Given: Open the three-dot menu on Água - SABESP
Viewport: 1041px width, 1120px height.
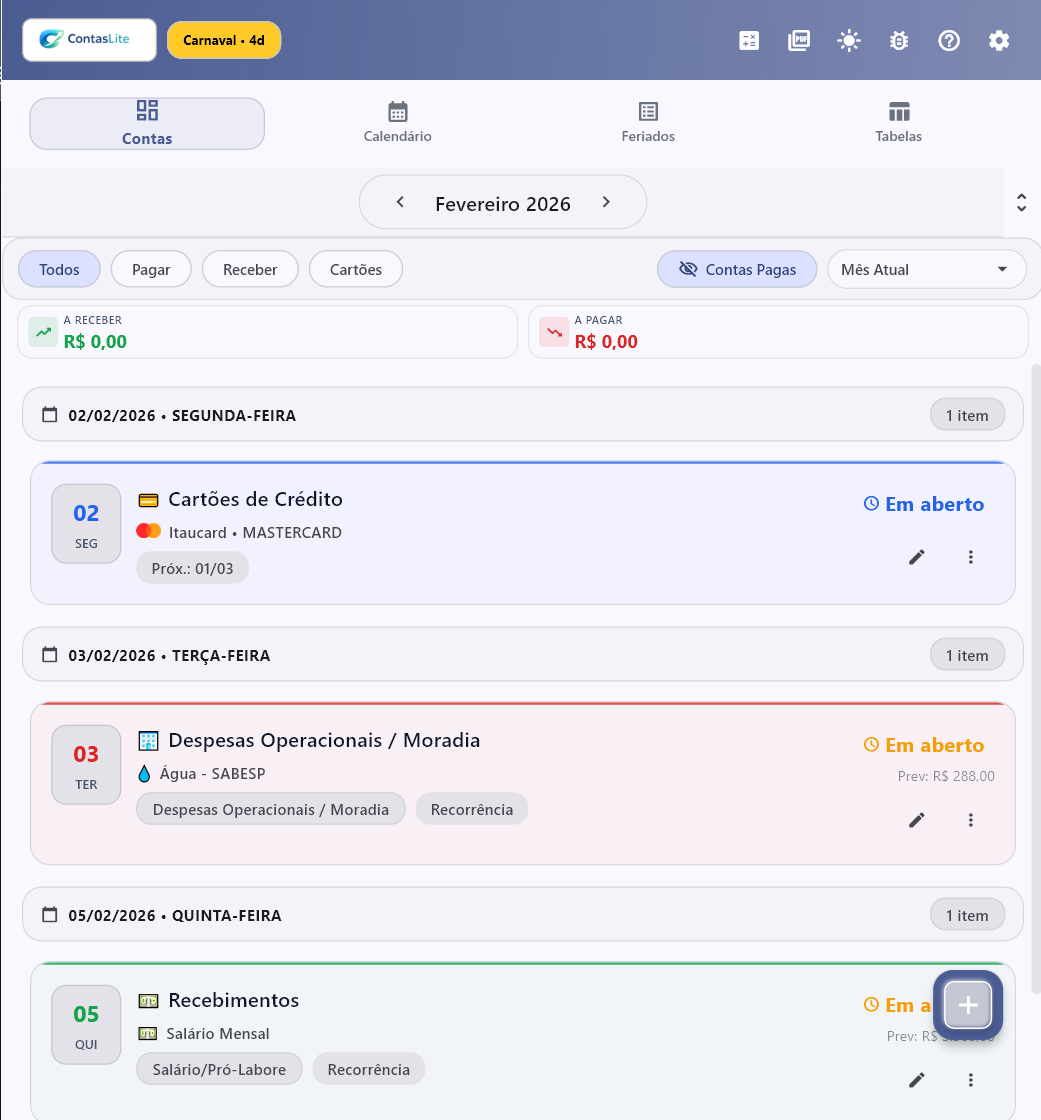Looking at the screenshot, I should click(971, 820).
